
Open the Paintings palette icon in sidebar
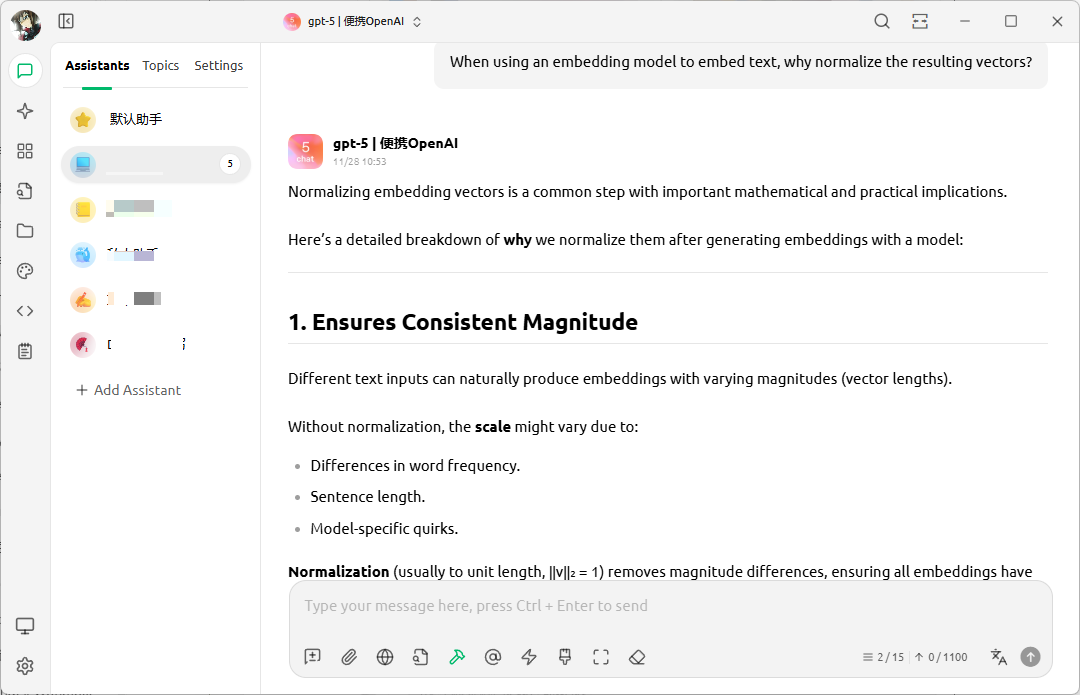coord(25,271)
